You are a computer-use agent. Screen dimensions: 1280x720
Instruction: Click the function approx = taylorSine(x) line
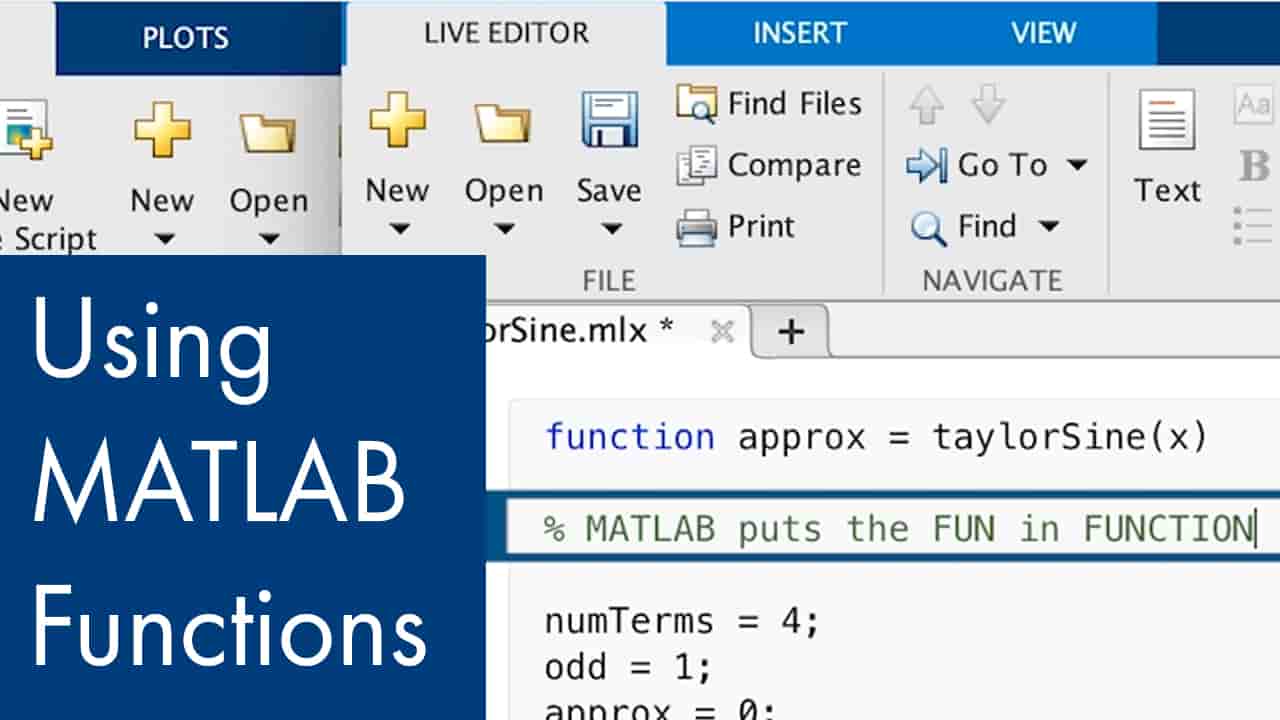[876, 438]
